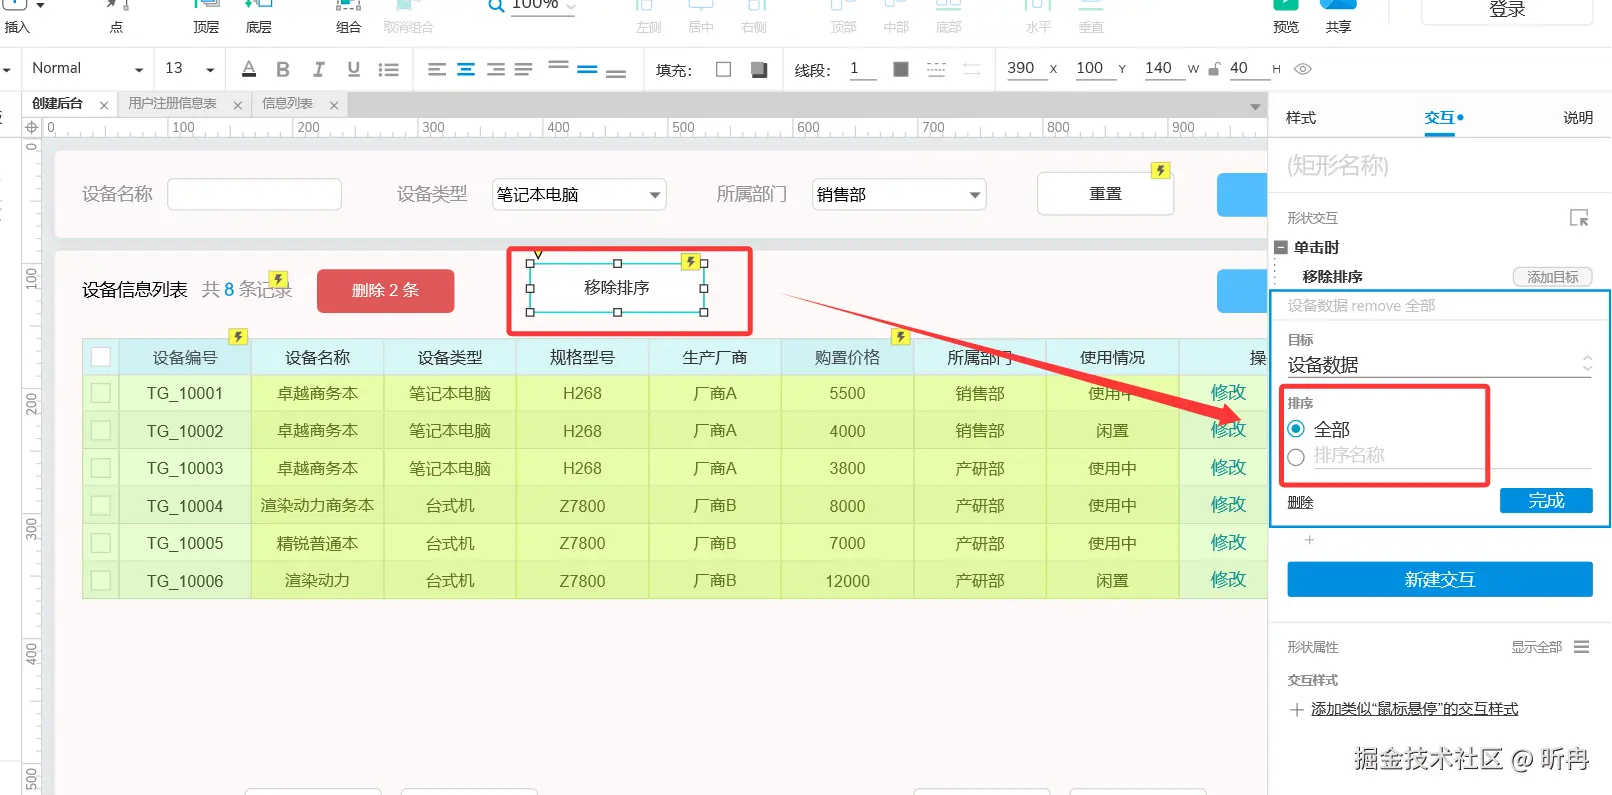Open the shape interaction pop-out icon
Viewport: 1612px width, 795px height.
[1579, 218]
